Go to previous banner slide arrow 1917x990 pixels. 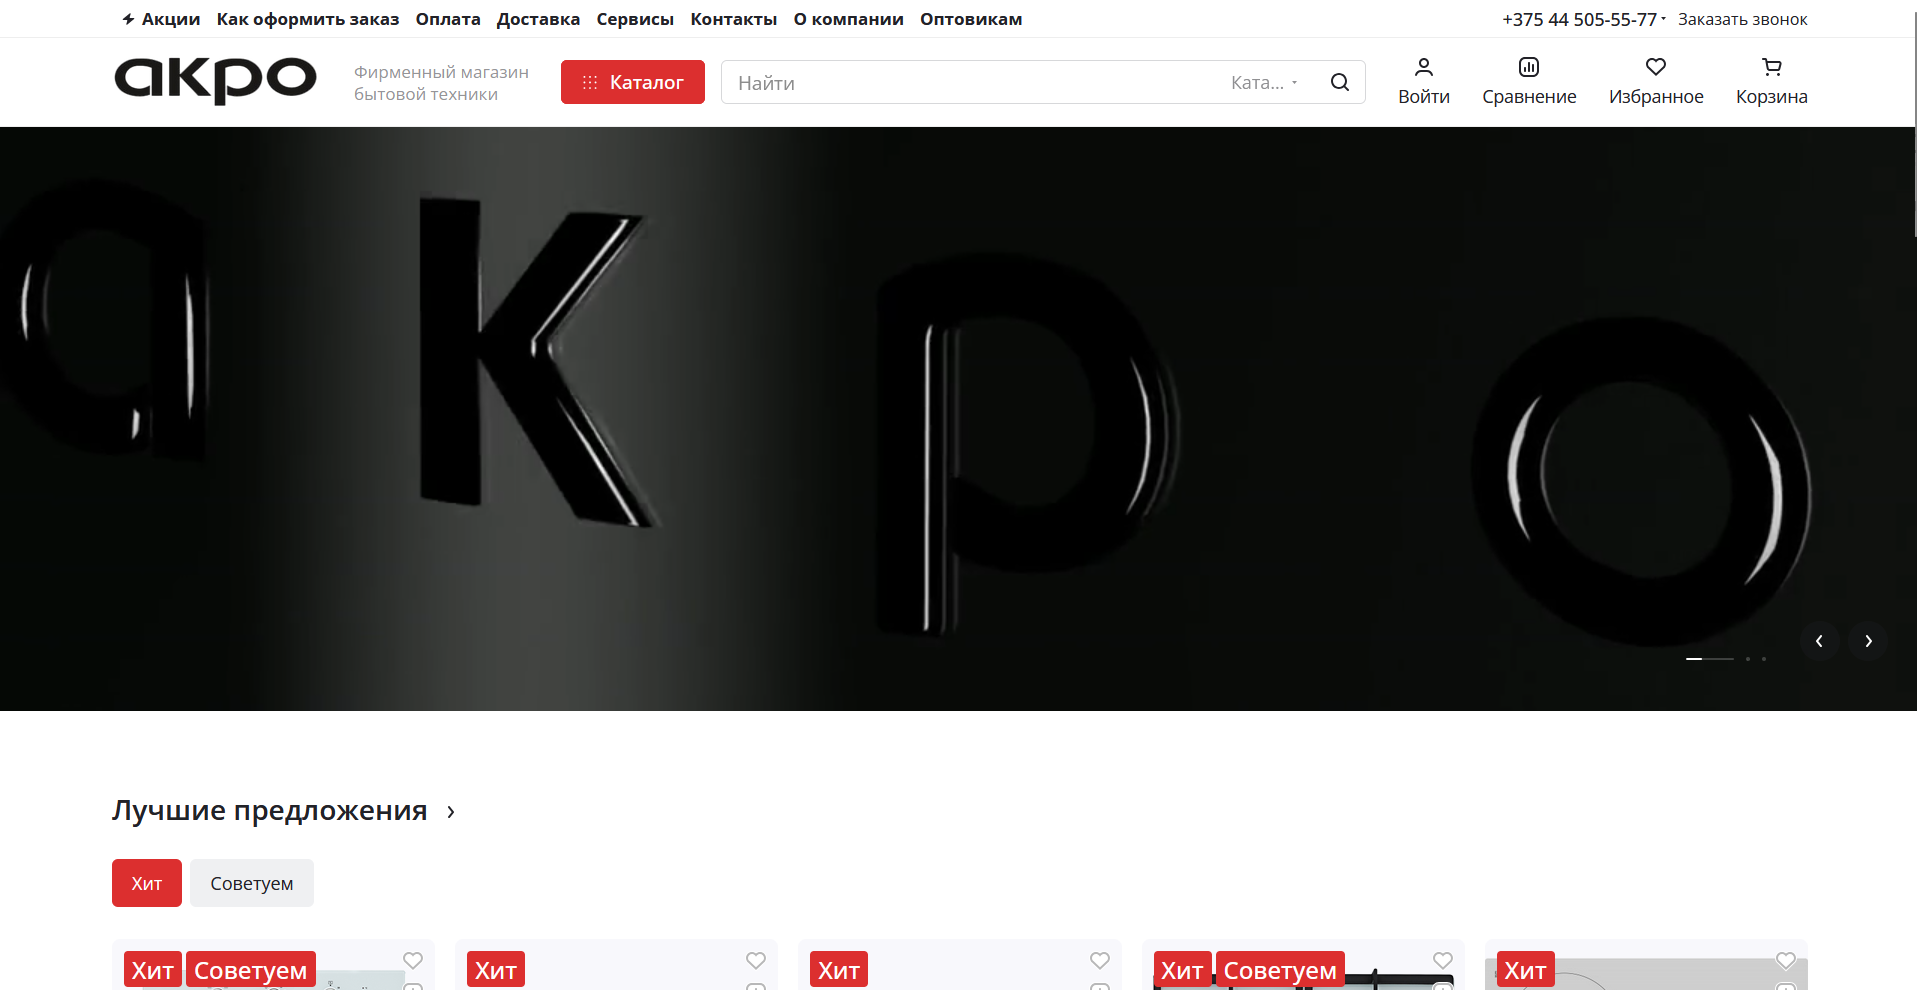pos(1819,641)
